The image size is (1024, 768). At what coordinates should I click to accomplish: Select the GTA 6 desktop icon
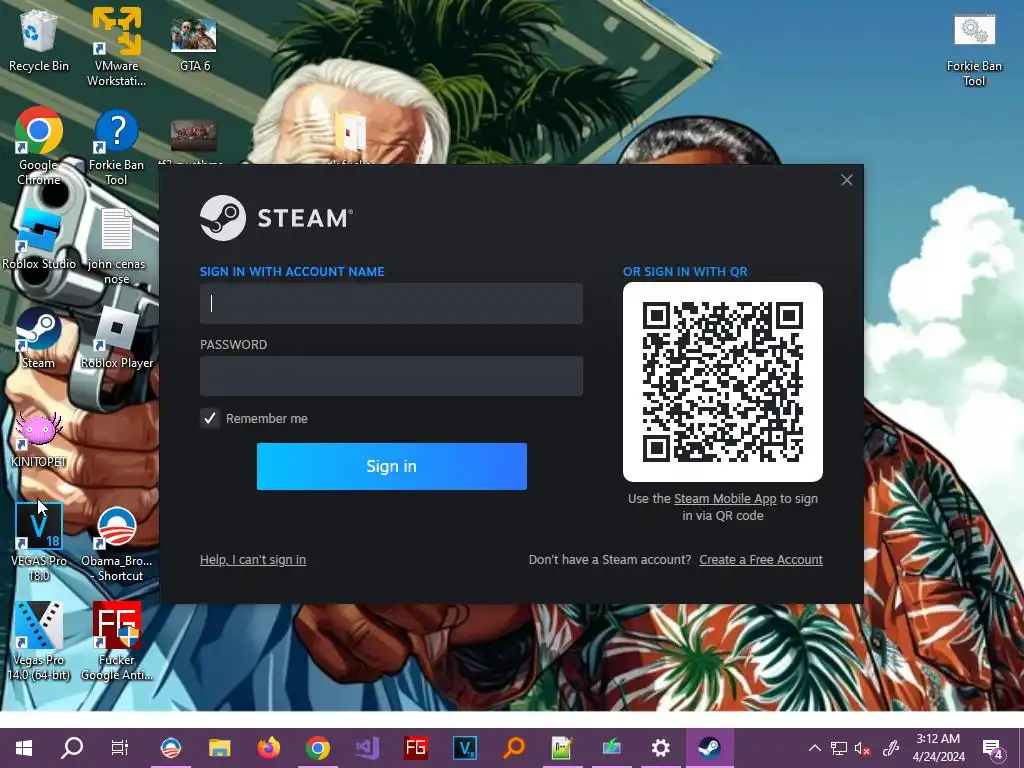pyautogui.click(x=194, y=42)
